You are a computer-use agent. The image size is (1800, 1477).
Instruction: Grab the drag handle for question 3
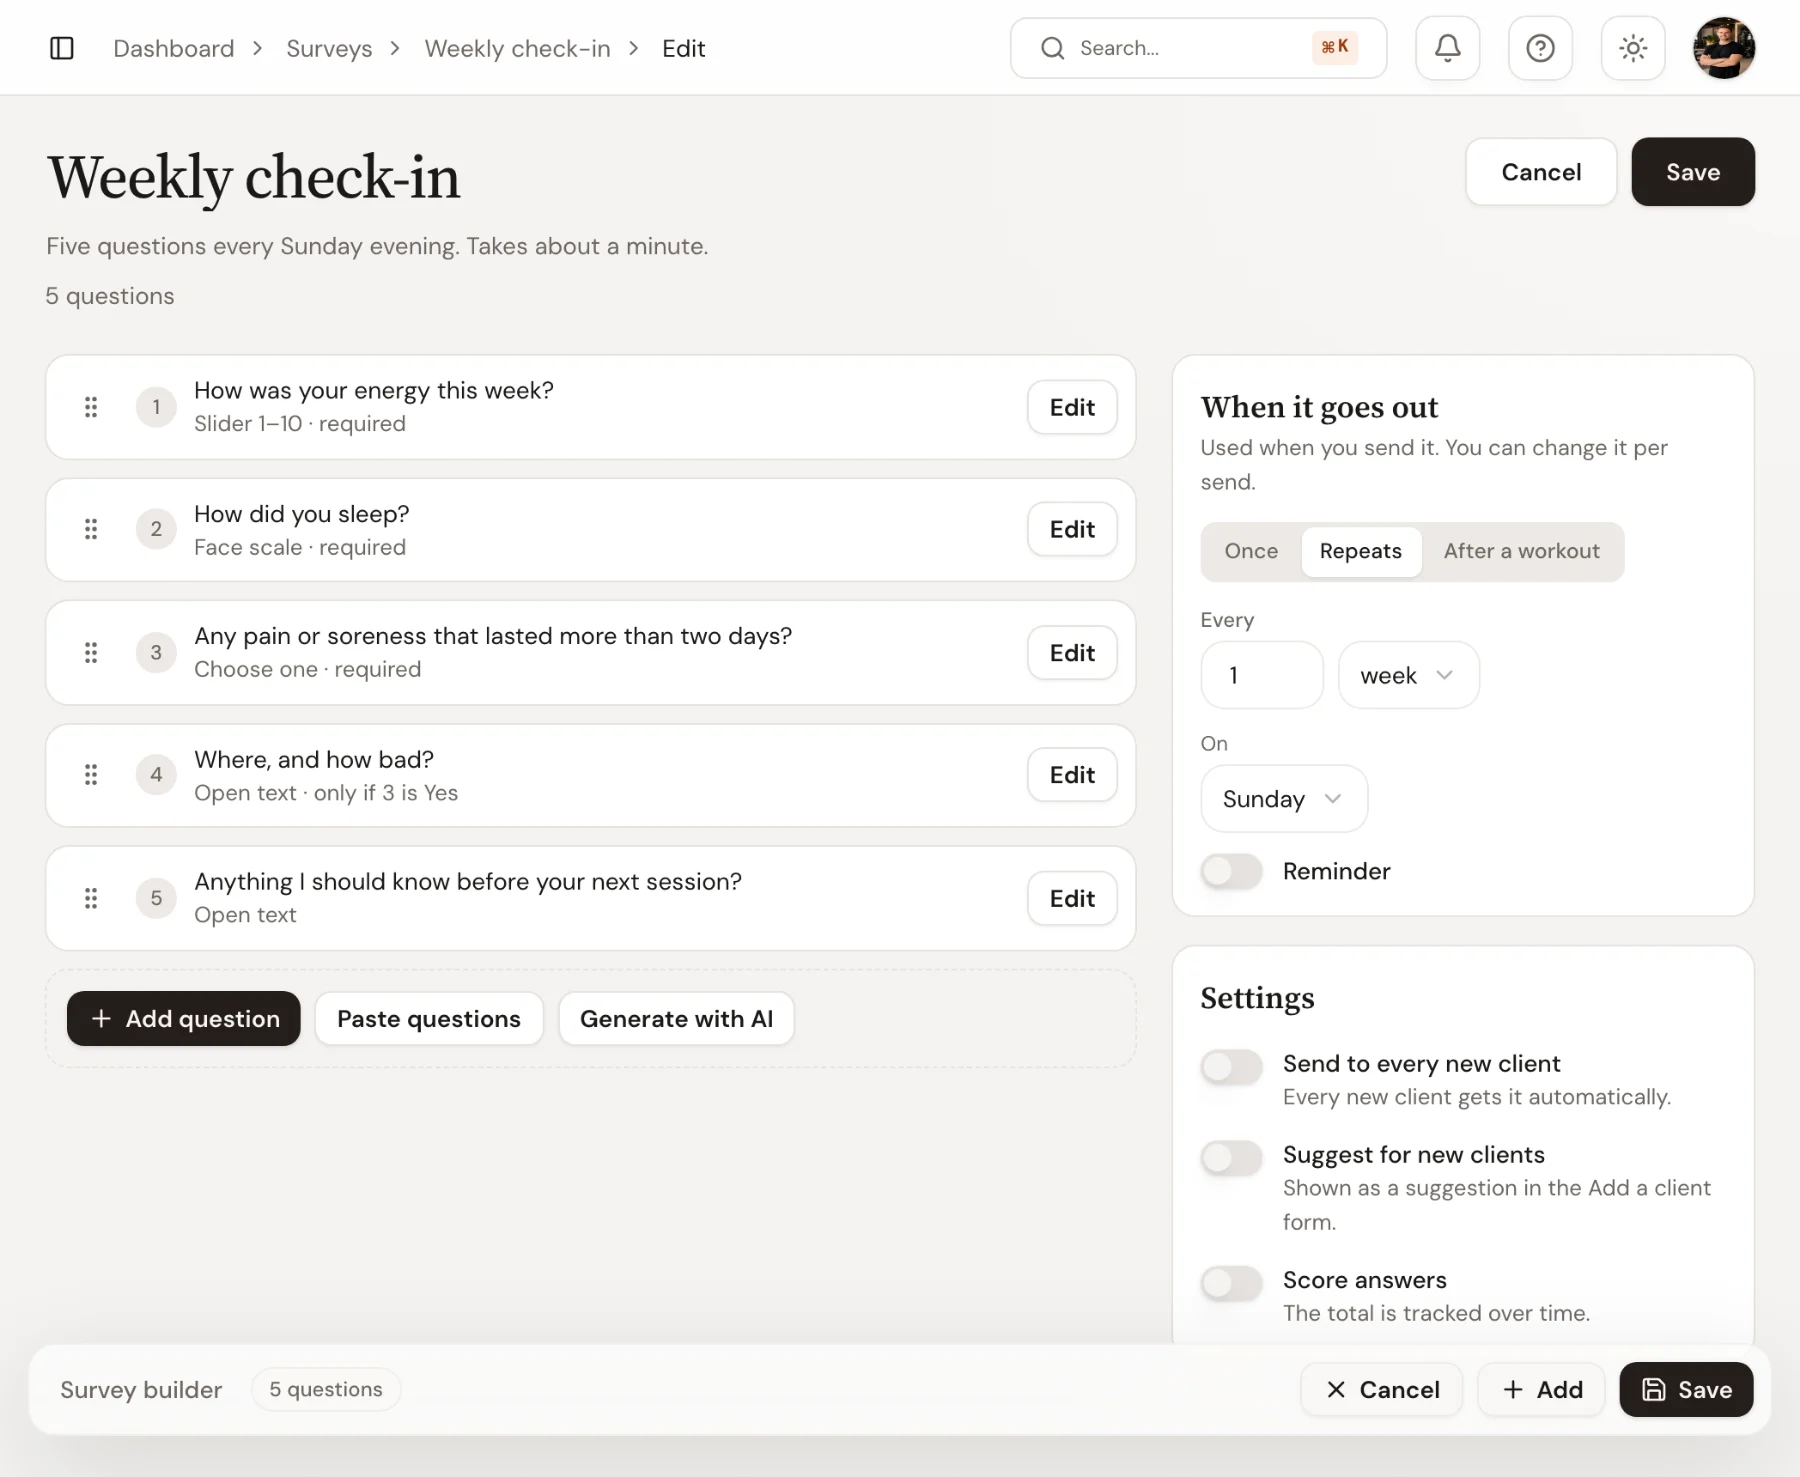coord(91,653)
